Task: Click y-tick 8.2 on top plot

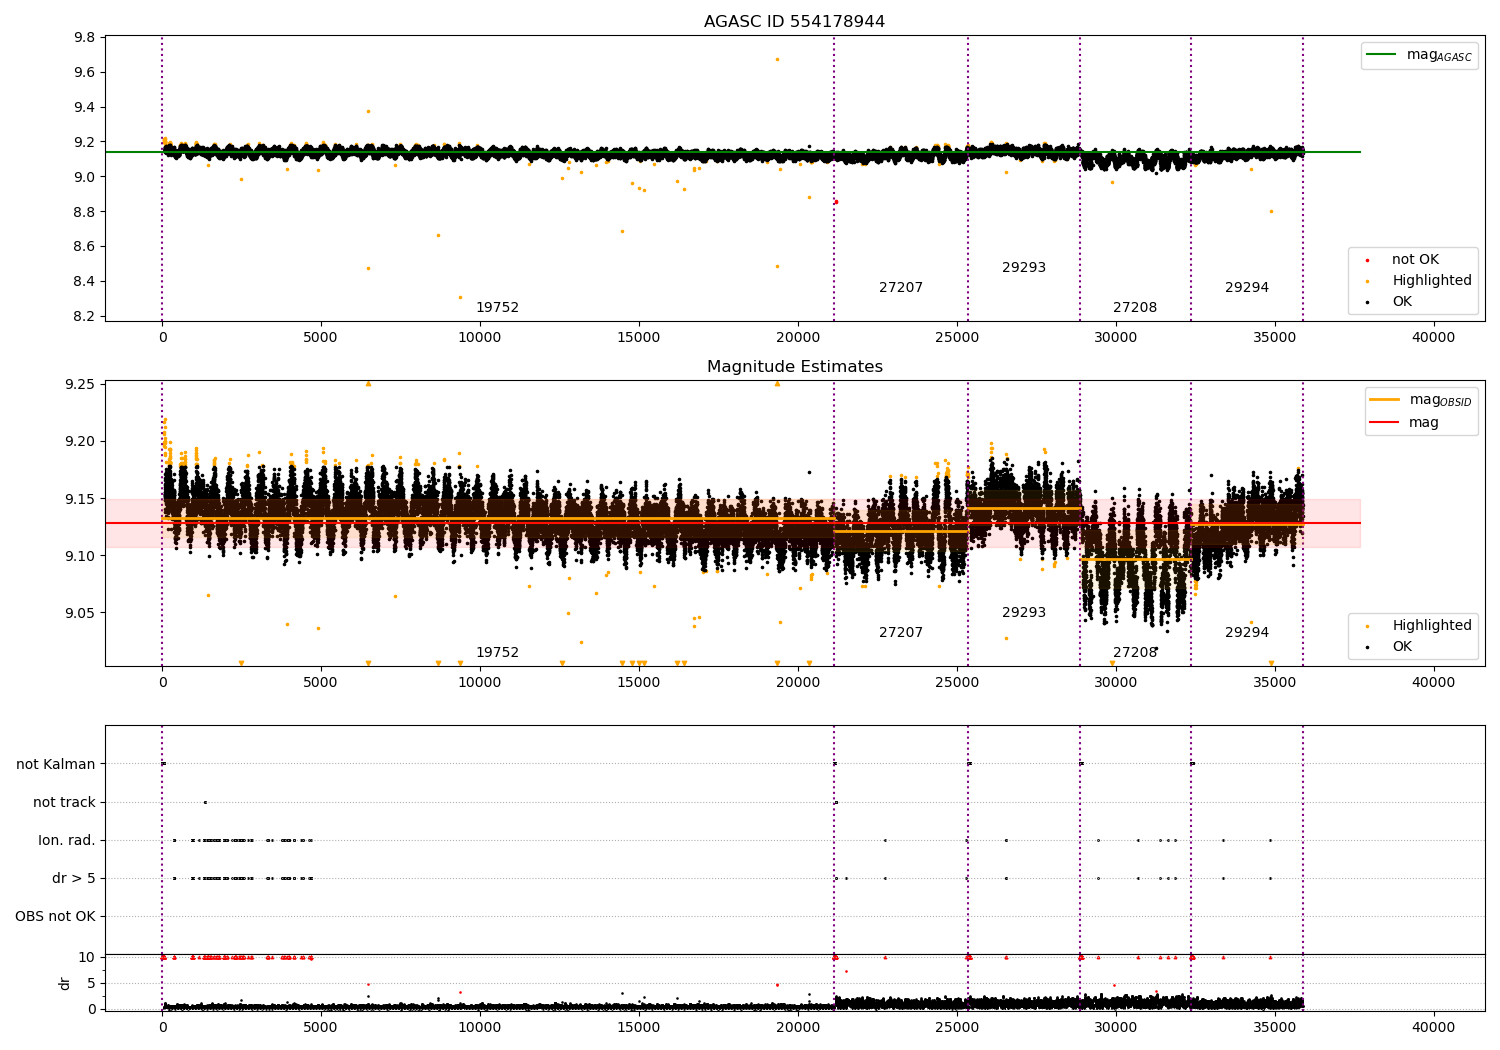Action: tap(85, 317)
